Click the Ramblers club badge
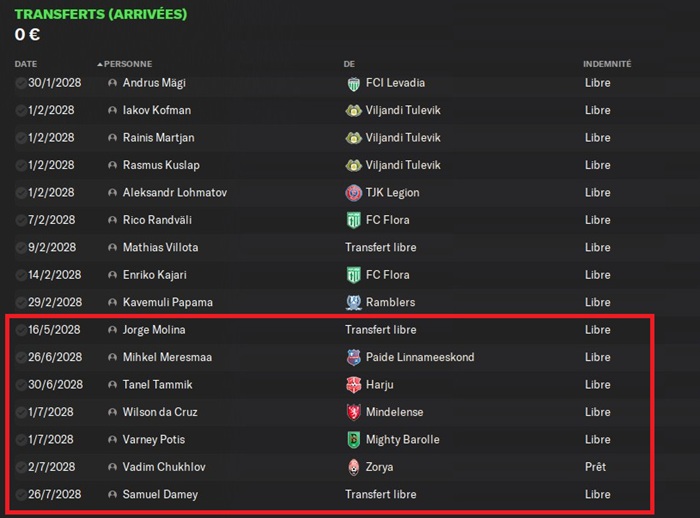Screen dimensions: 700x518 (x=352, y=302)
